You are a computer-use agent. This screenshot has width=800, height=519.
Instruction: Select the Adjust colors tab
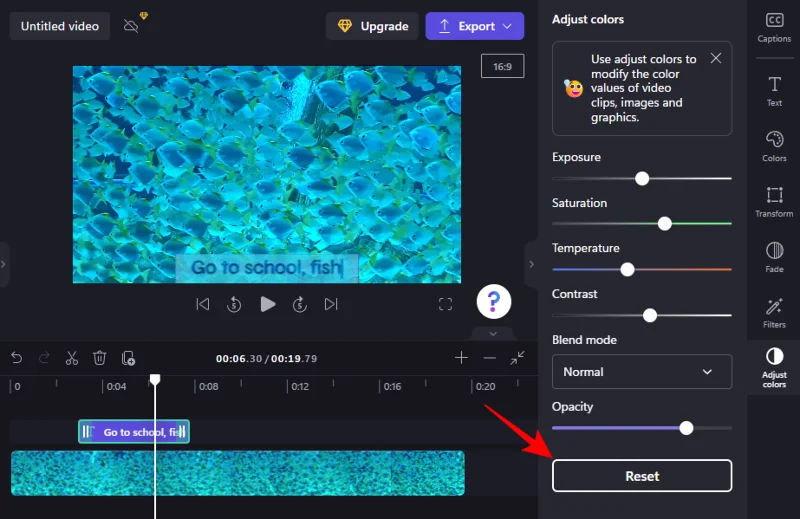773,367
